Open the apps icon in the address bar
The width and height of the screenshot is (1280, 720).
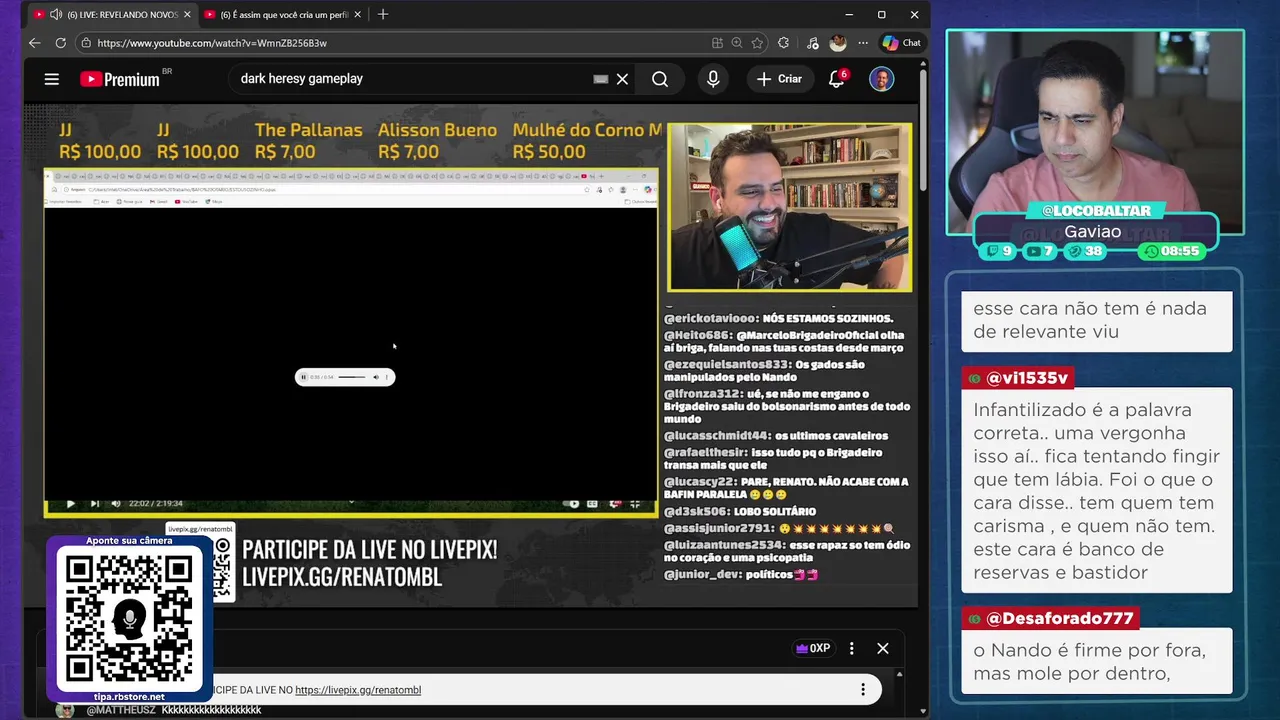tap(717, 43)
